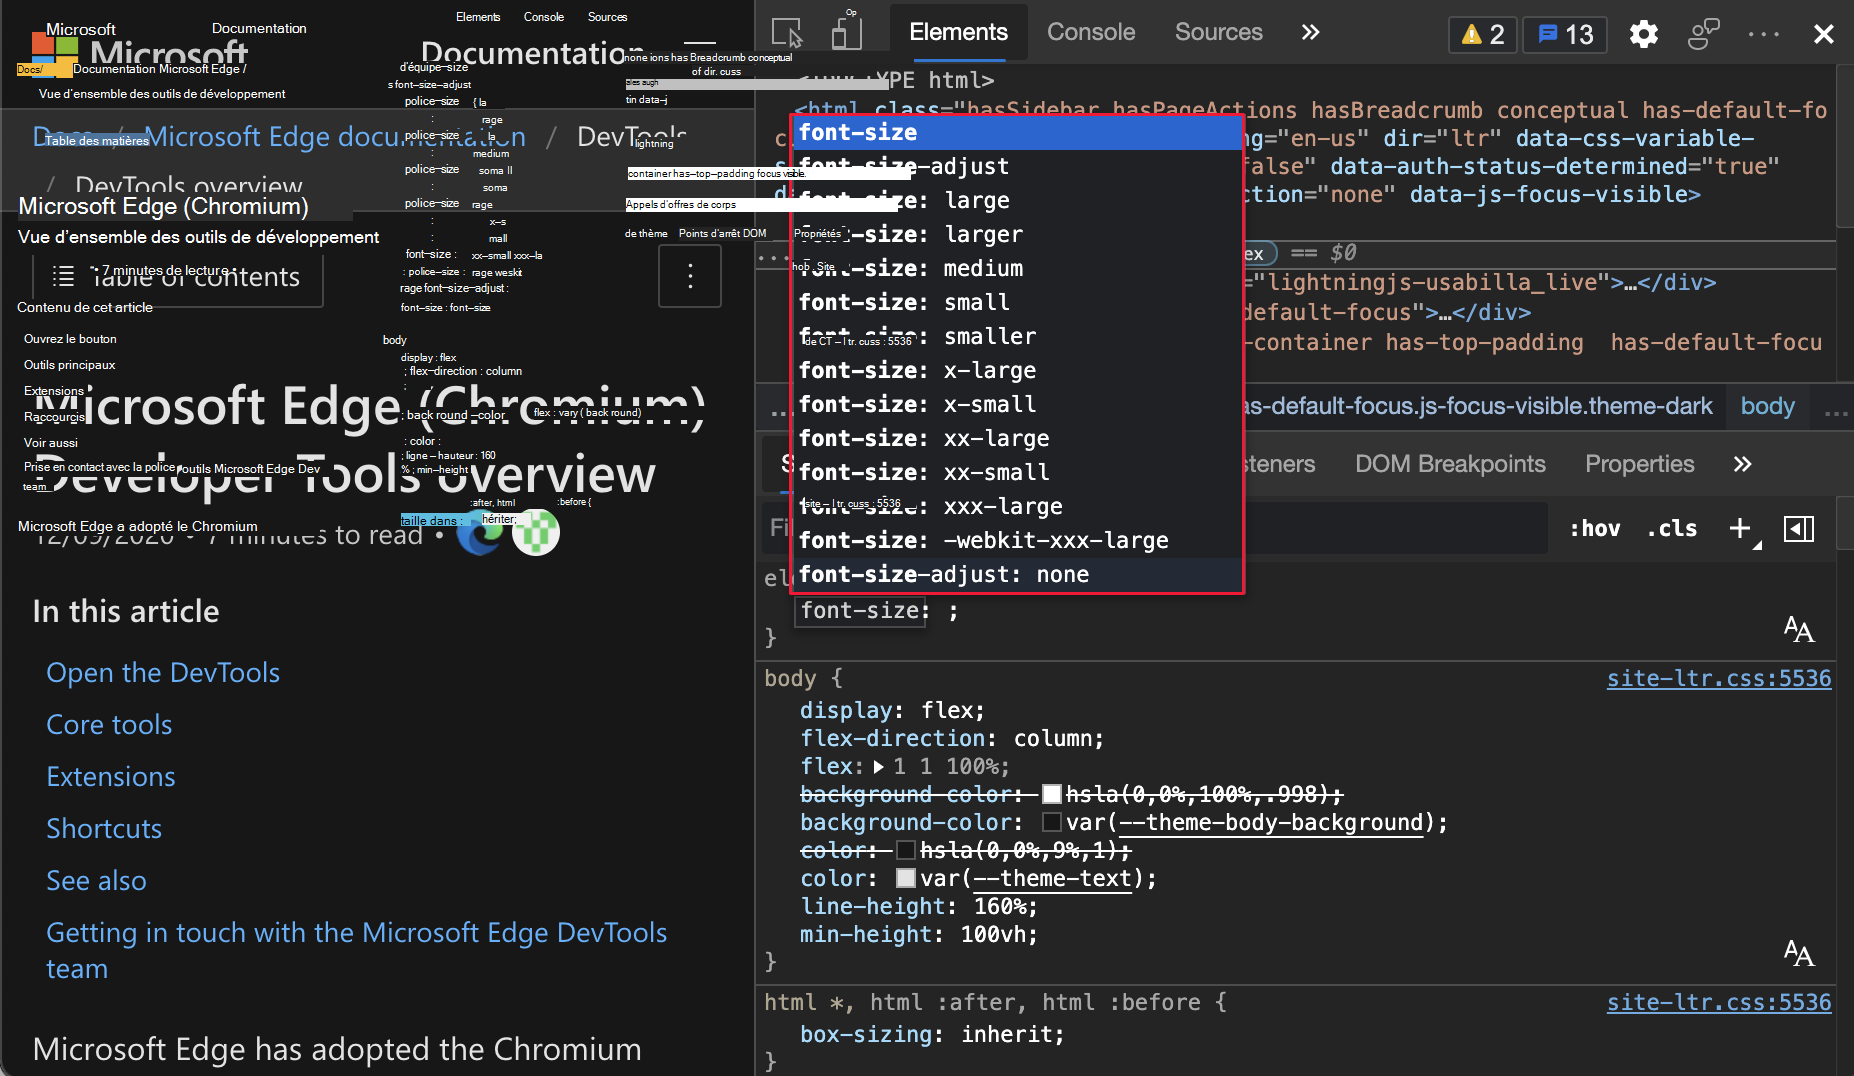Viewport: 1854px width, 1076px height.
Task: Select font-size: x-large suggestion
Action: point(1018,370)
